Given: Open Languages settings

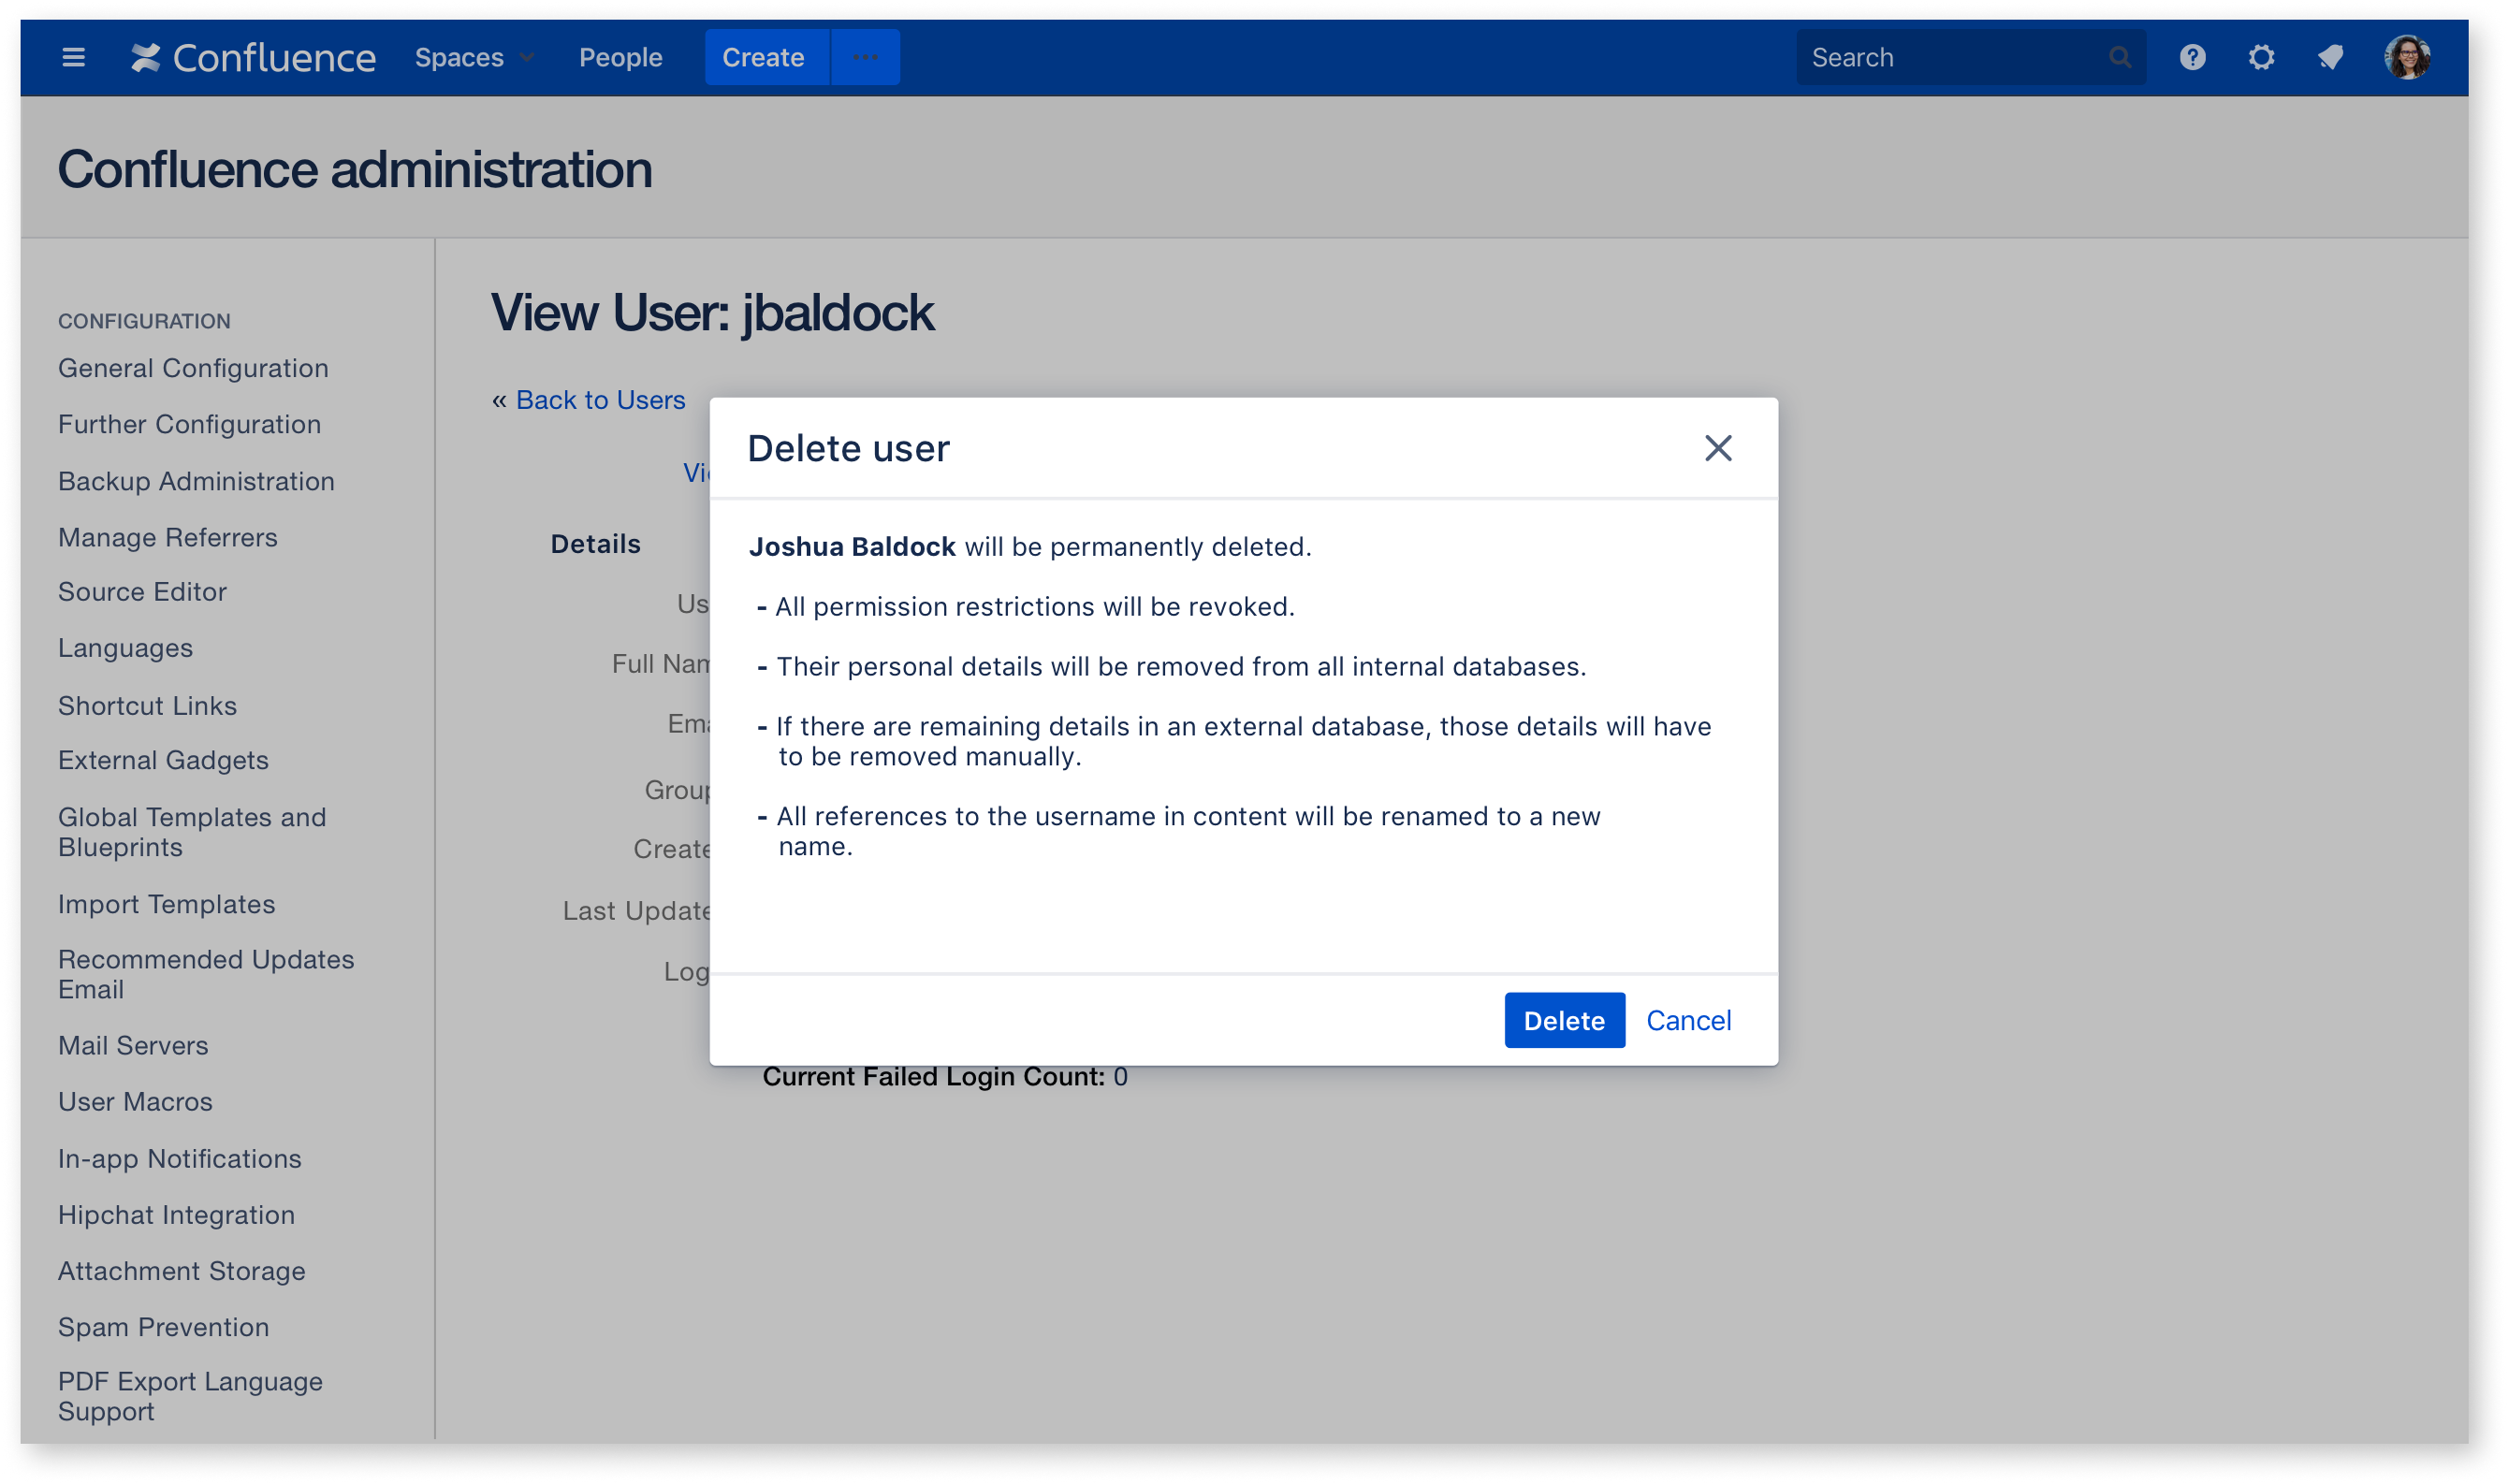Looking at the screenshot, I should tap(125, 648).
